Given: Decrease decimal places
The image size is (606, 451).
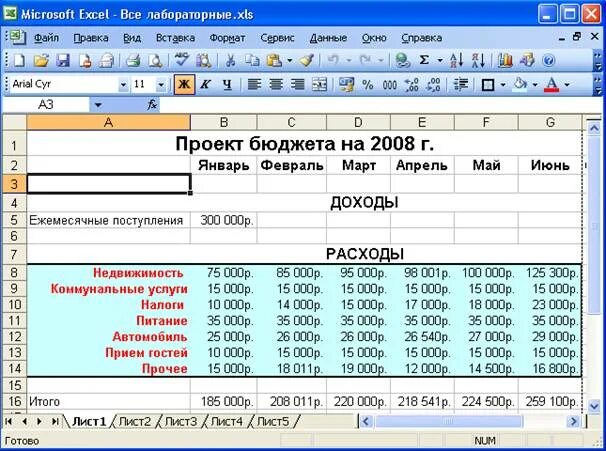Looking at the screenshot, I should (433, 84).
